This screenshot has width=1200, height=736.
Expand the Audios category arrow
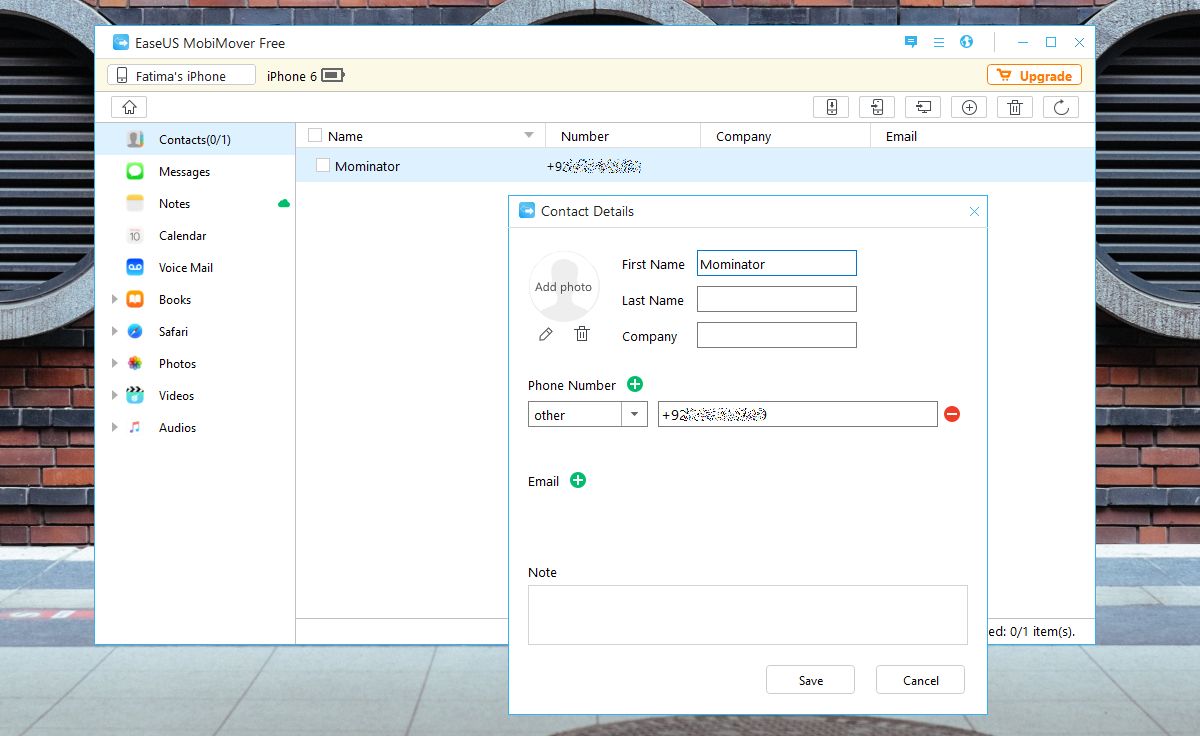pos(115,427)
